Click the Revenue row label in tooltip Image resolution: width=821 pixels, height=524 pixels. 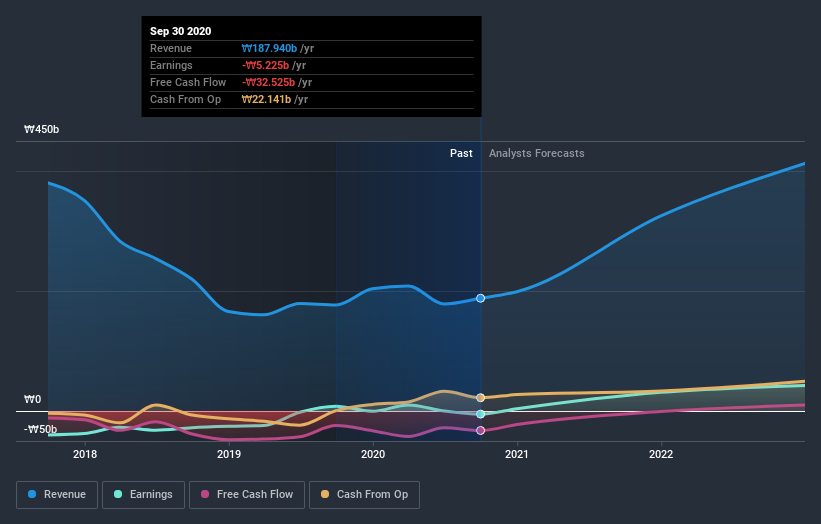[171, 48]
